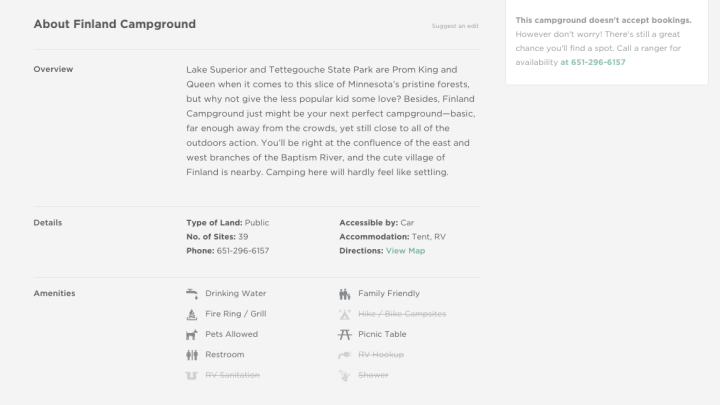This screenshot has width=720, height=405.
Task: Click the Restroom icon
Action: pyautogui.click(x=192, y=354)
